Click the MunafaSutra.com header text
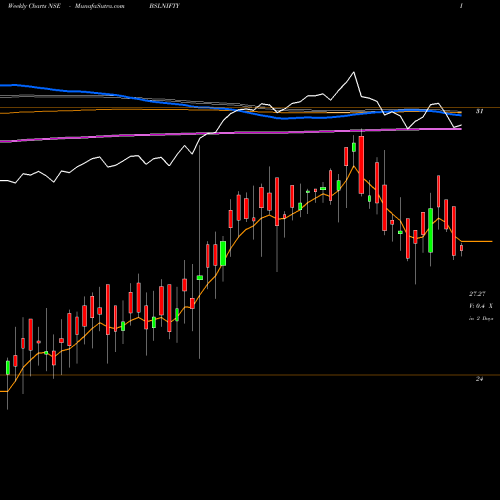 (100, 6)
